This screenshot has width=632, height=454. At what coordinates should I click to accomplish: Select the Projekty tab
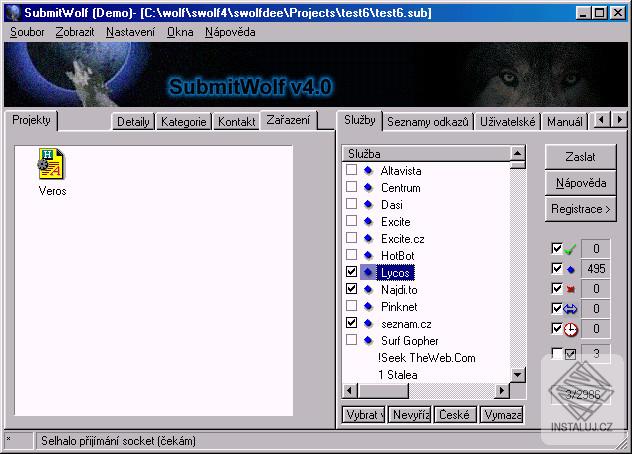point(31,120)
